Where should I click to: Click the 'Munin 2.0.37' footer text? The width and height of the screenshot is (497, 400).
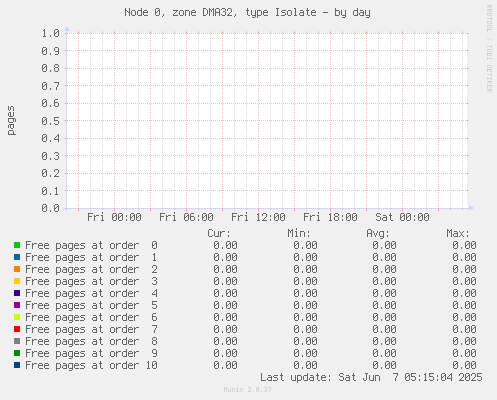tap(248, 389)
